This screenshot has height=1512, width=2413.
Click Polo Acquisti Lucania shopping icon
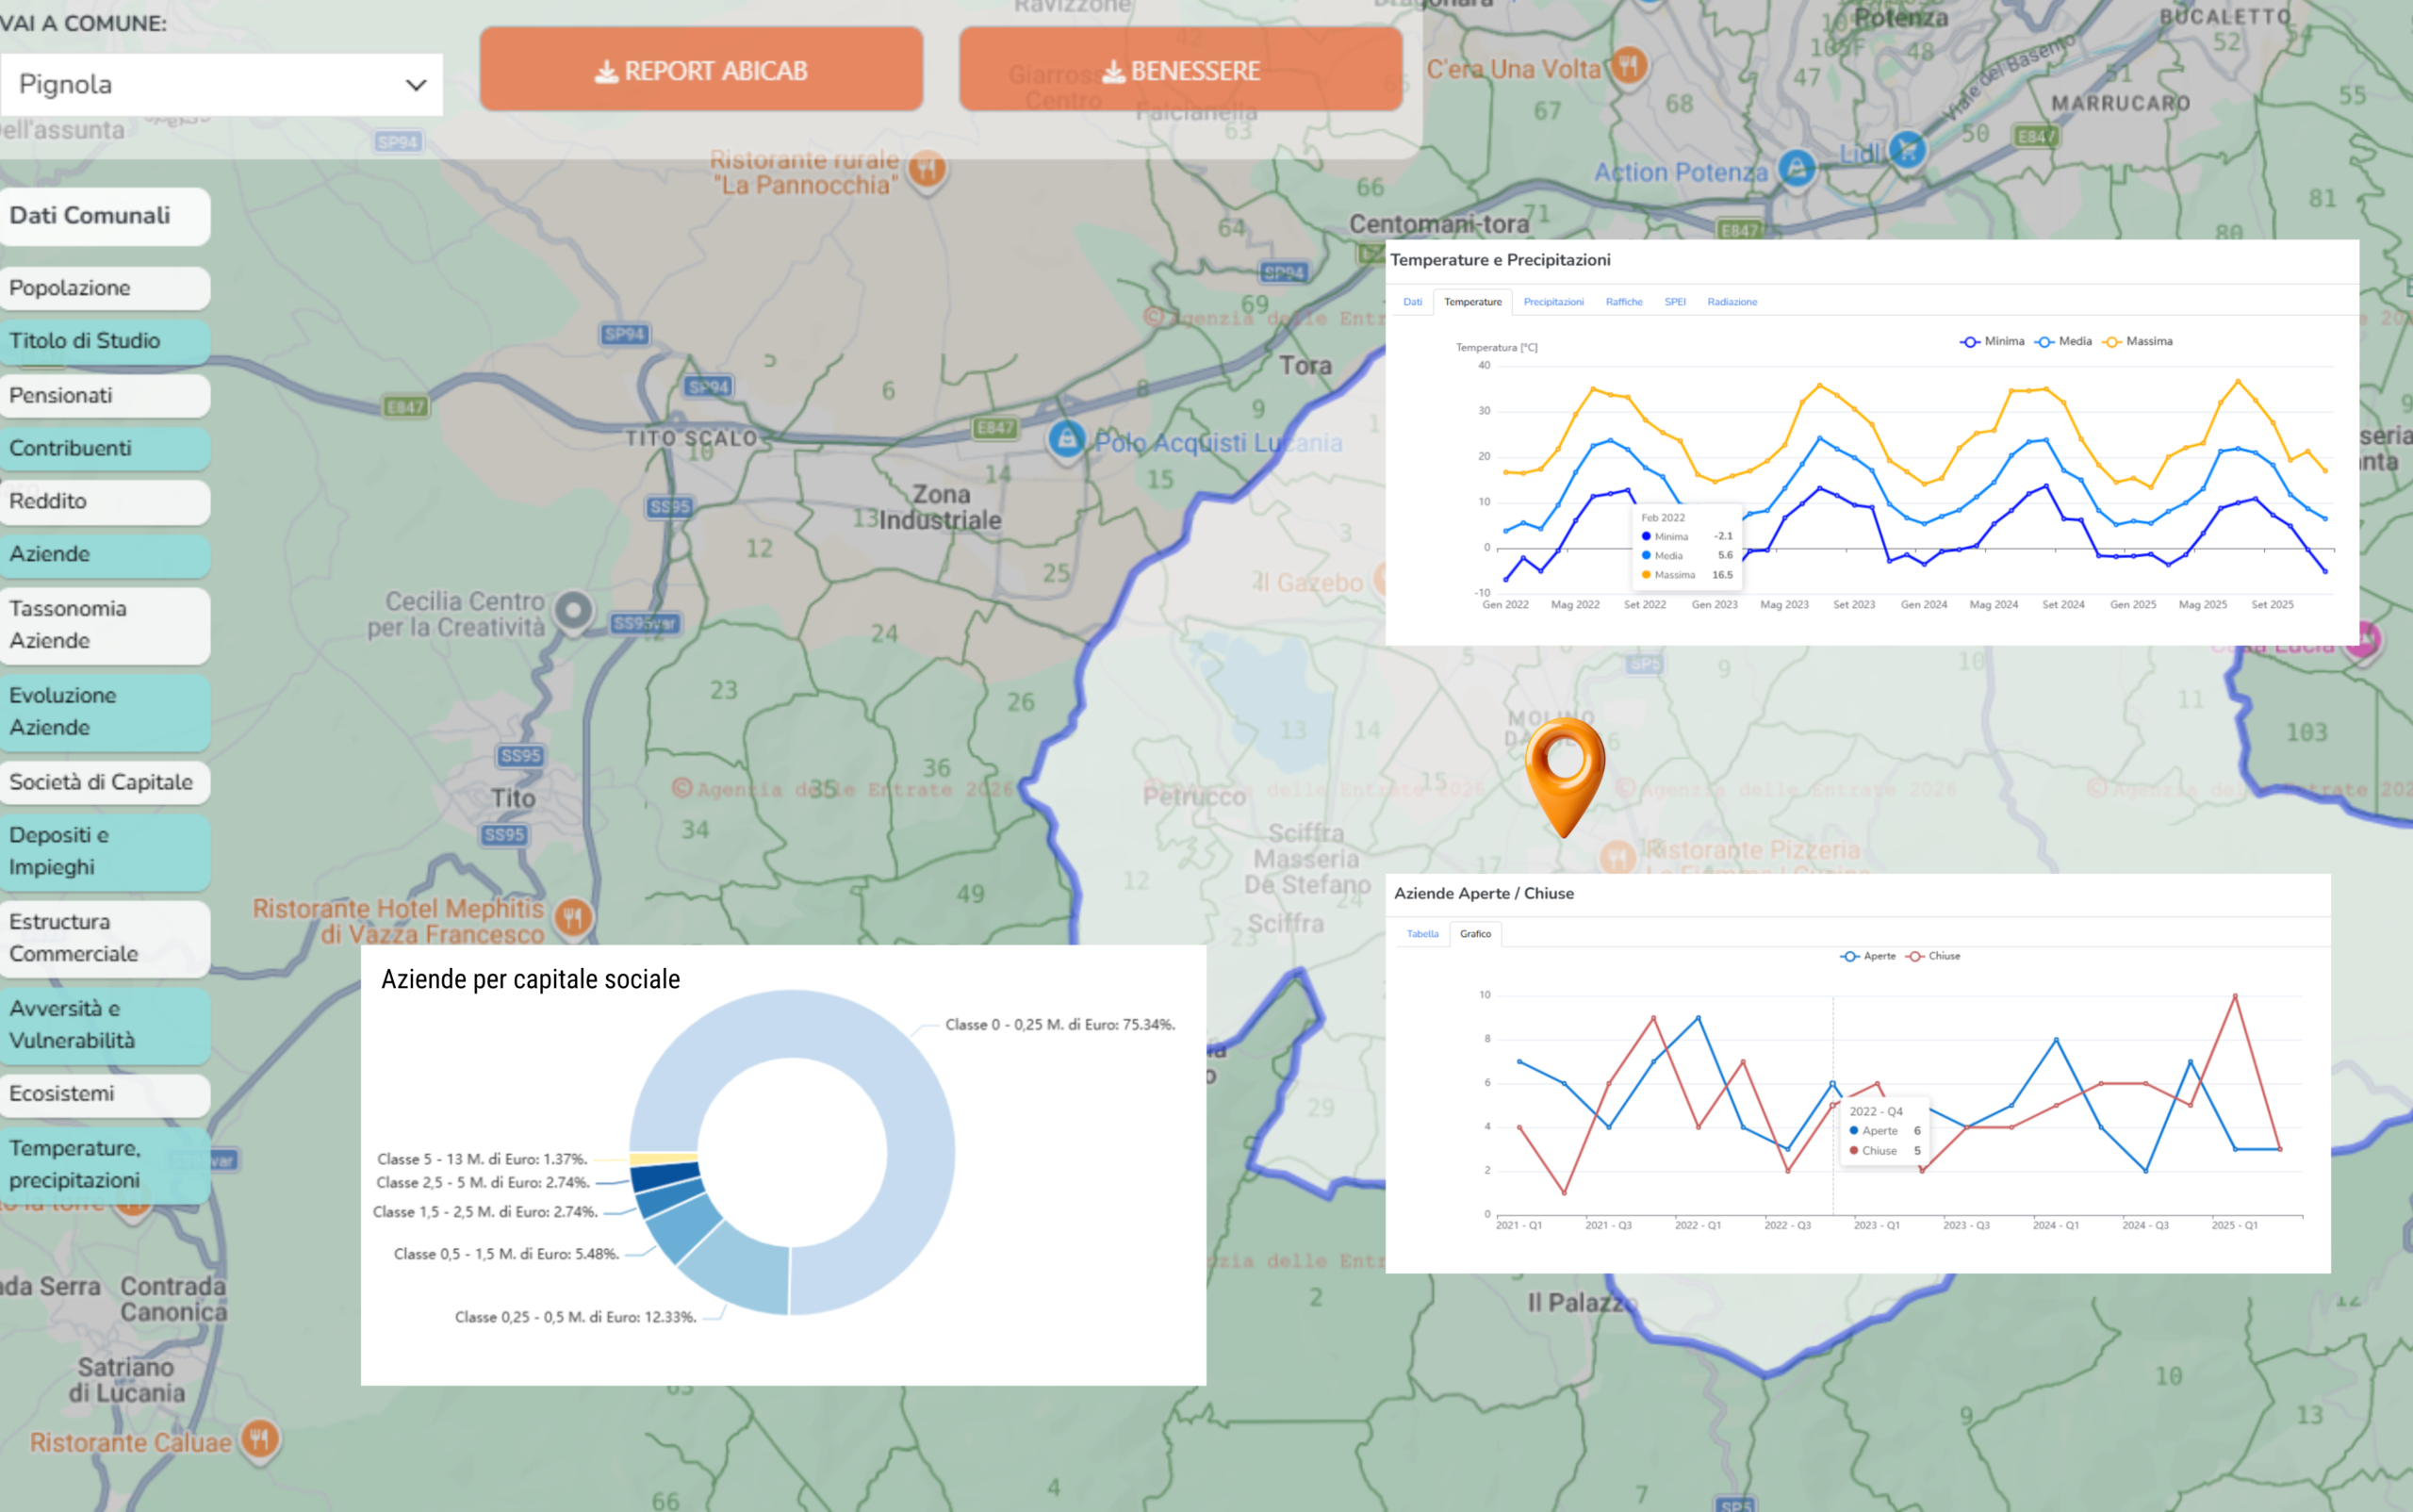[x=1066, y=439]
